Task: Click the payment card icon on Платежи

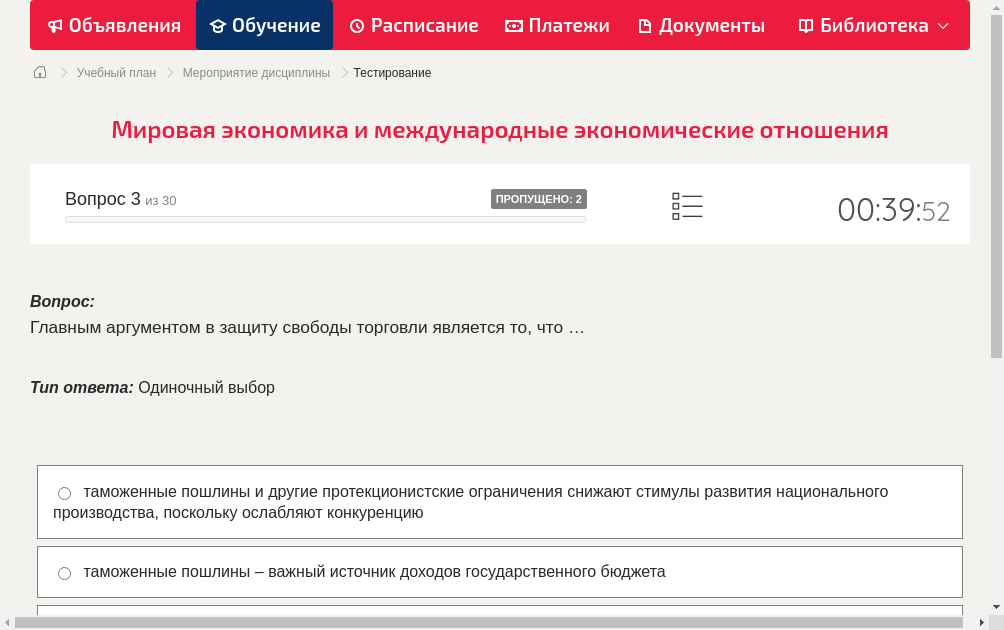Action: [x=513, y=25]
